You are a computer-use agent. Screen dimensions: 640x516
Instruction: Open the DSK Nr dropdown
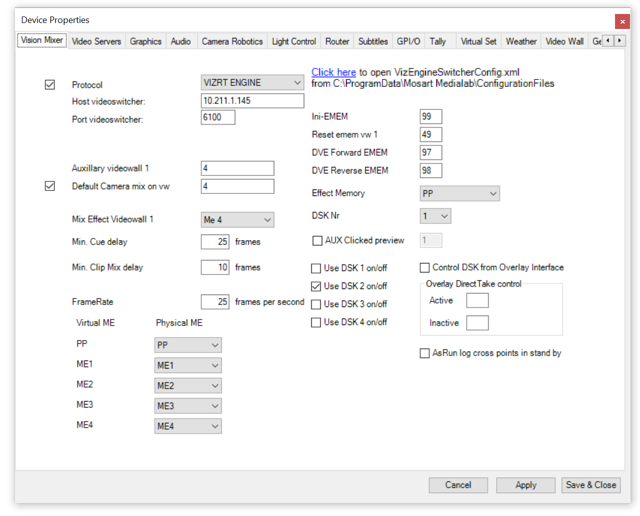tap(435, 216)
